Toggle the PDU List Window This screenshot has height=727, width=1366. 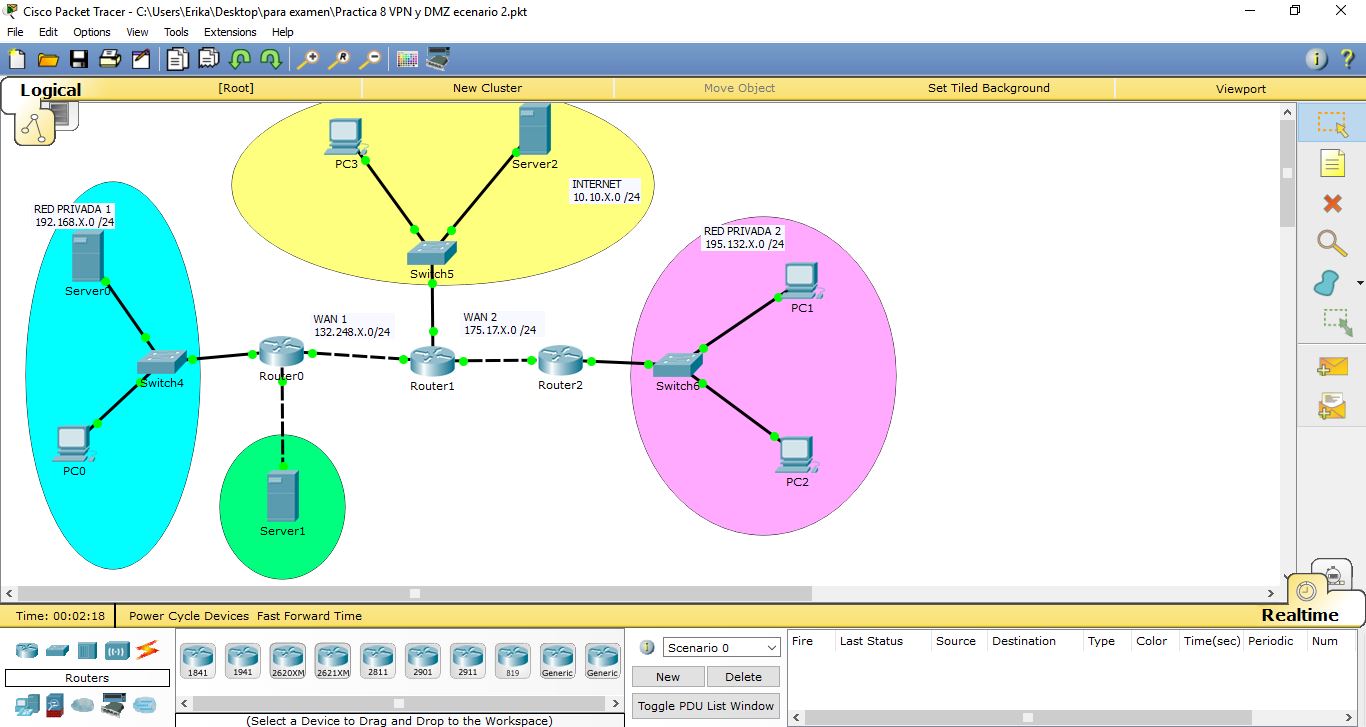705,705
